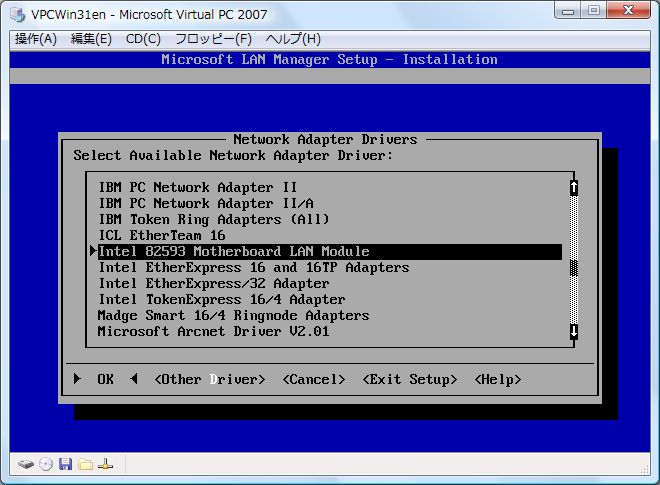Click the driver list scrollbar thumb
Image resolution: width=660 pixels, height=485 pixels.
click(x=574, y=268)
